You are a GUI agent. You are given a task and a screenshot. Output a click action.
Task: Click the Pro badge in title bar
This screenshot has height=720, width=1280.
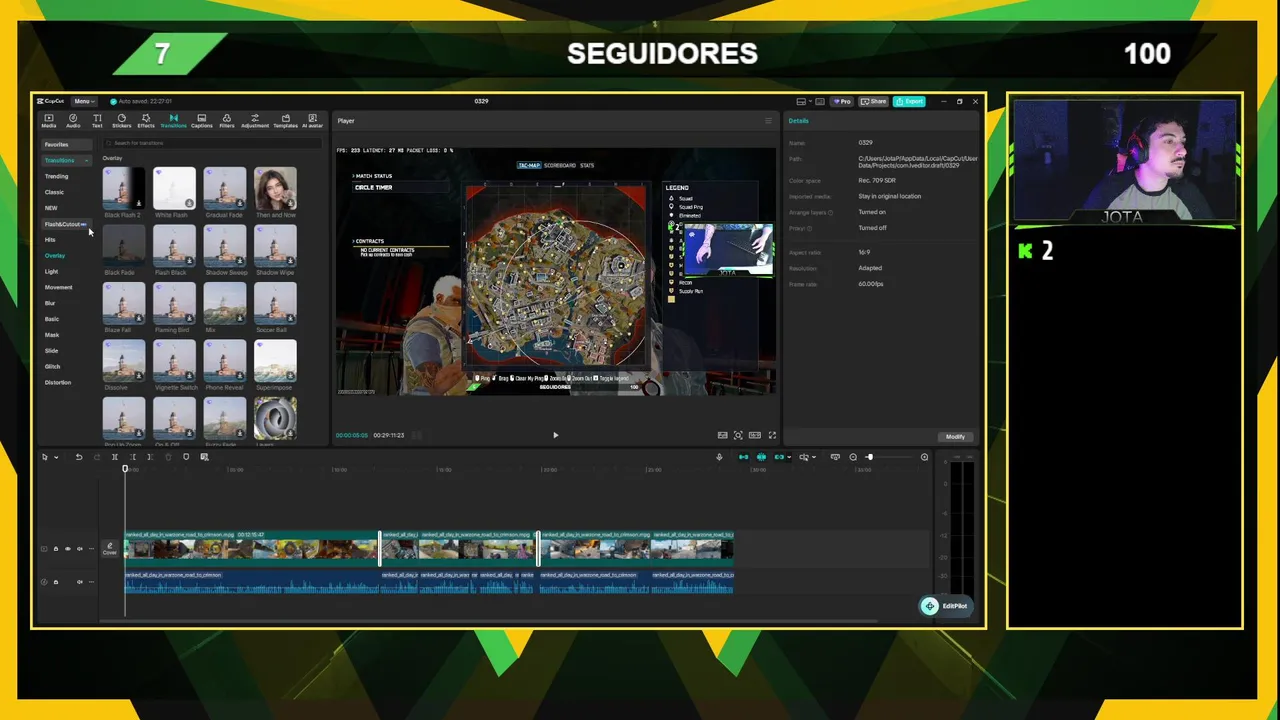pyautogui.click(x=842, y=101)
